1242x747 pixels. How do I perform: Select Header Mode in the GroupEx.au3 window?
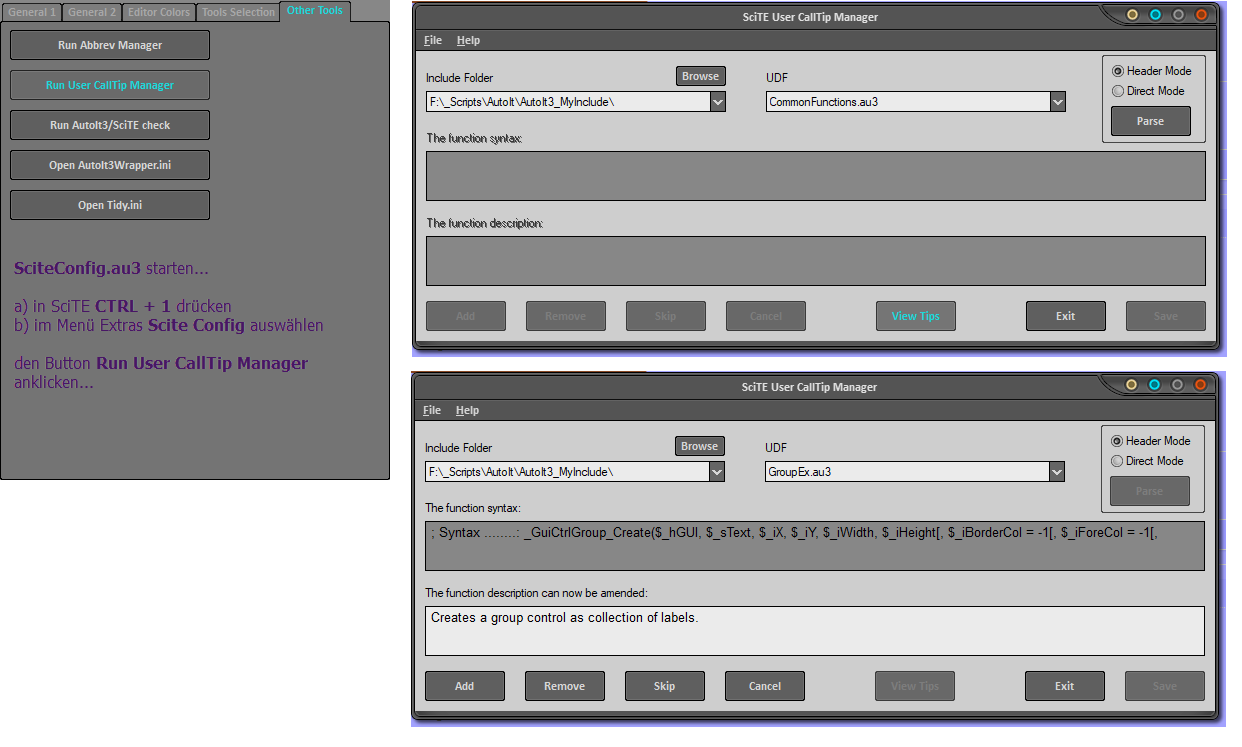1117,441
